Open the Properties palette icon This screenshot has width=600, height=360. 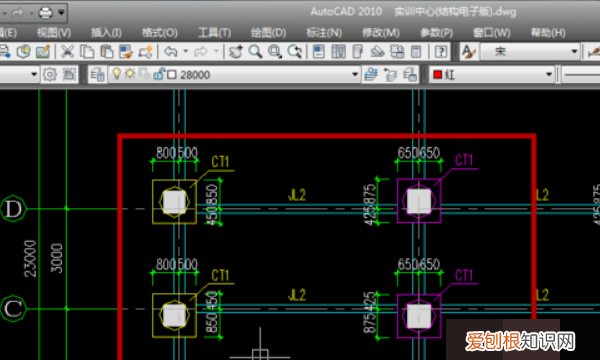(x=319, y=51)
